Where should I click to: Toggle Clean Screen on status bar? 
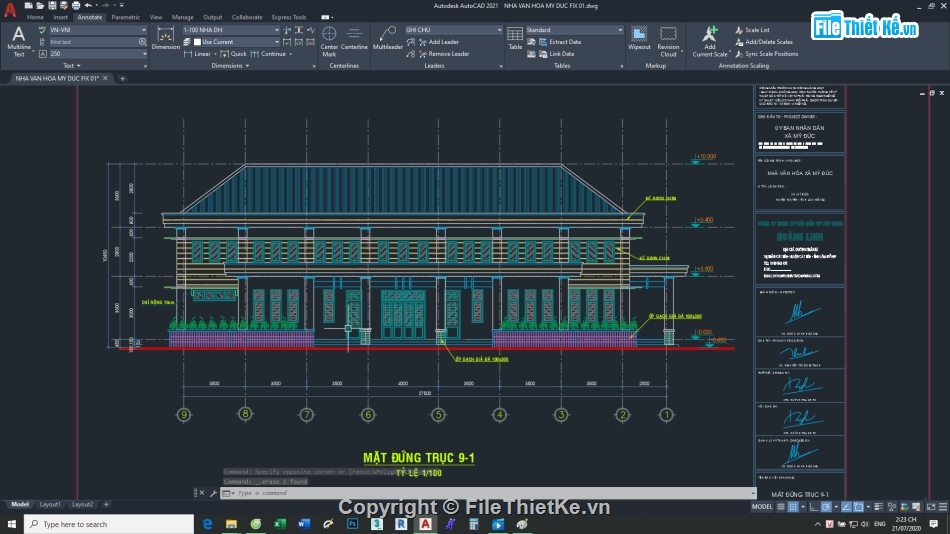(931, 507)
